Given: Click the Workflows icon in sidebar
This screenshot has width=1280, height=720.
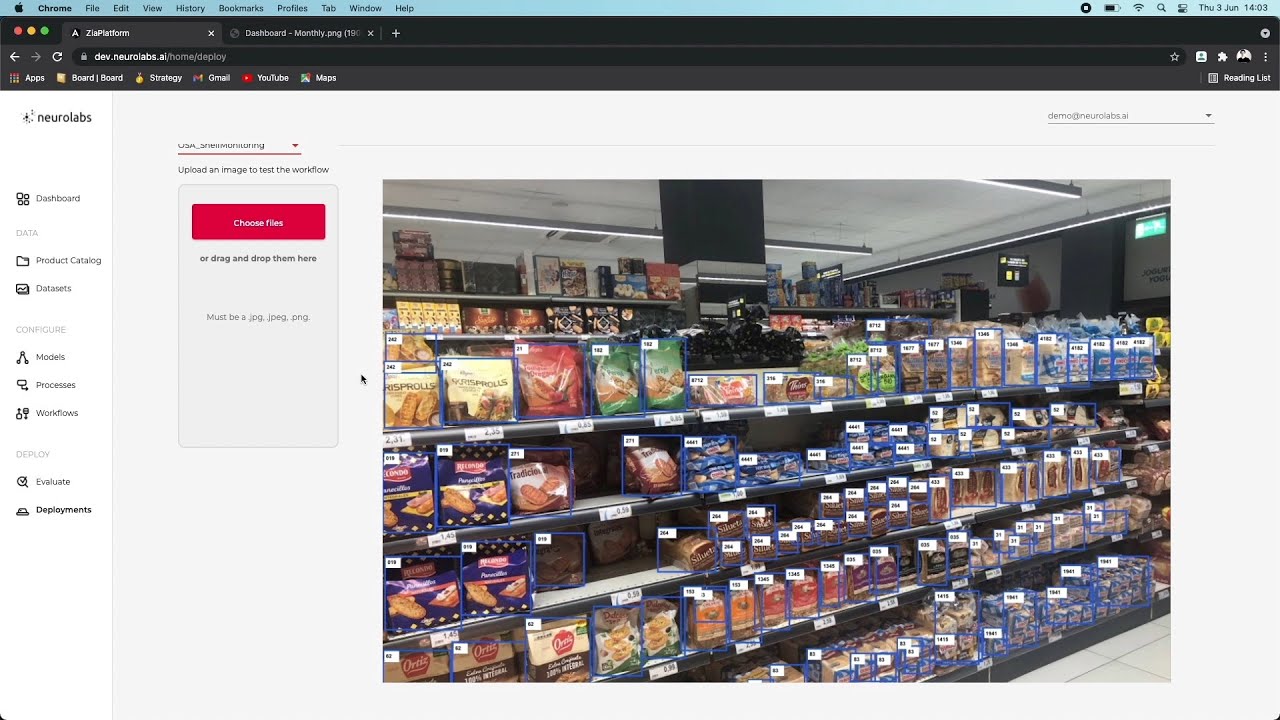Looking at the screenshot, I should click(x=23, y=413).
